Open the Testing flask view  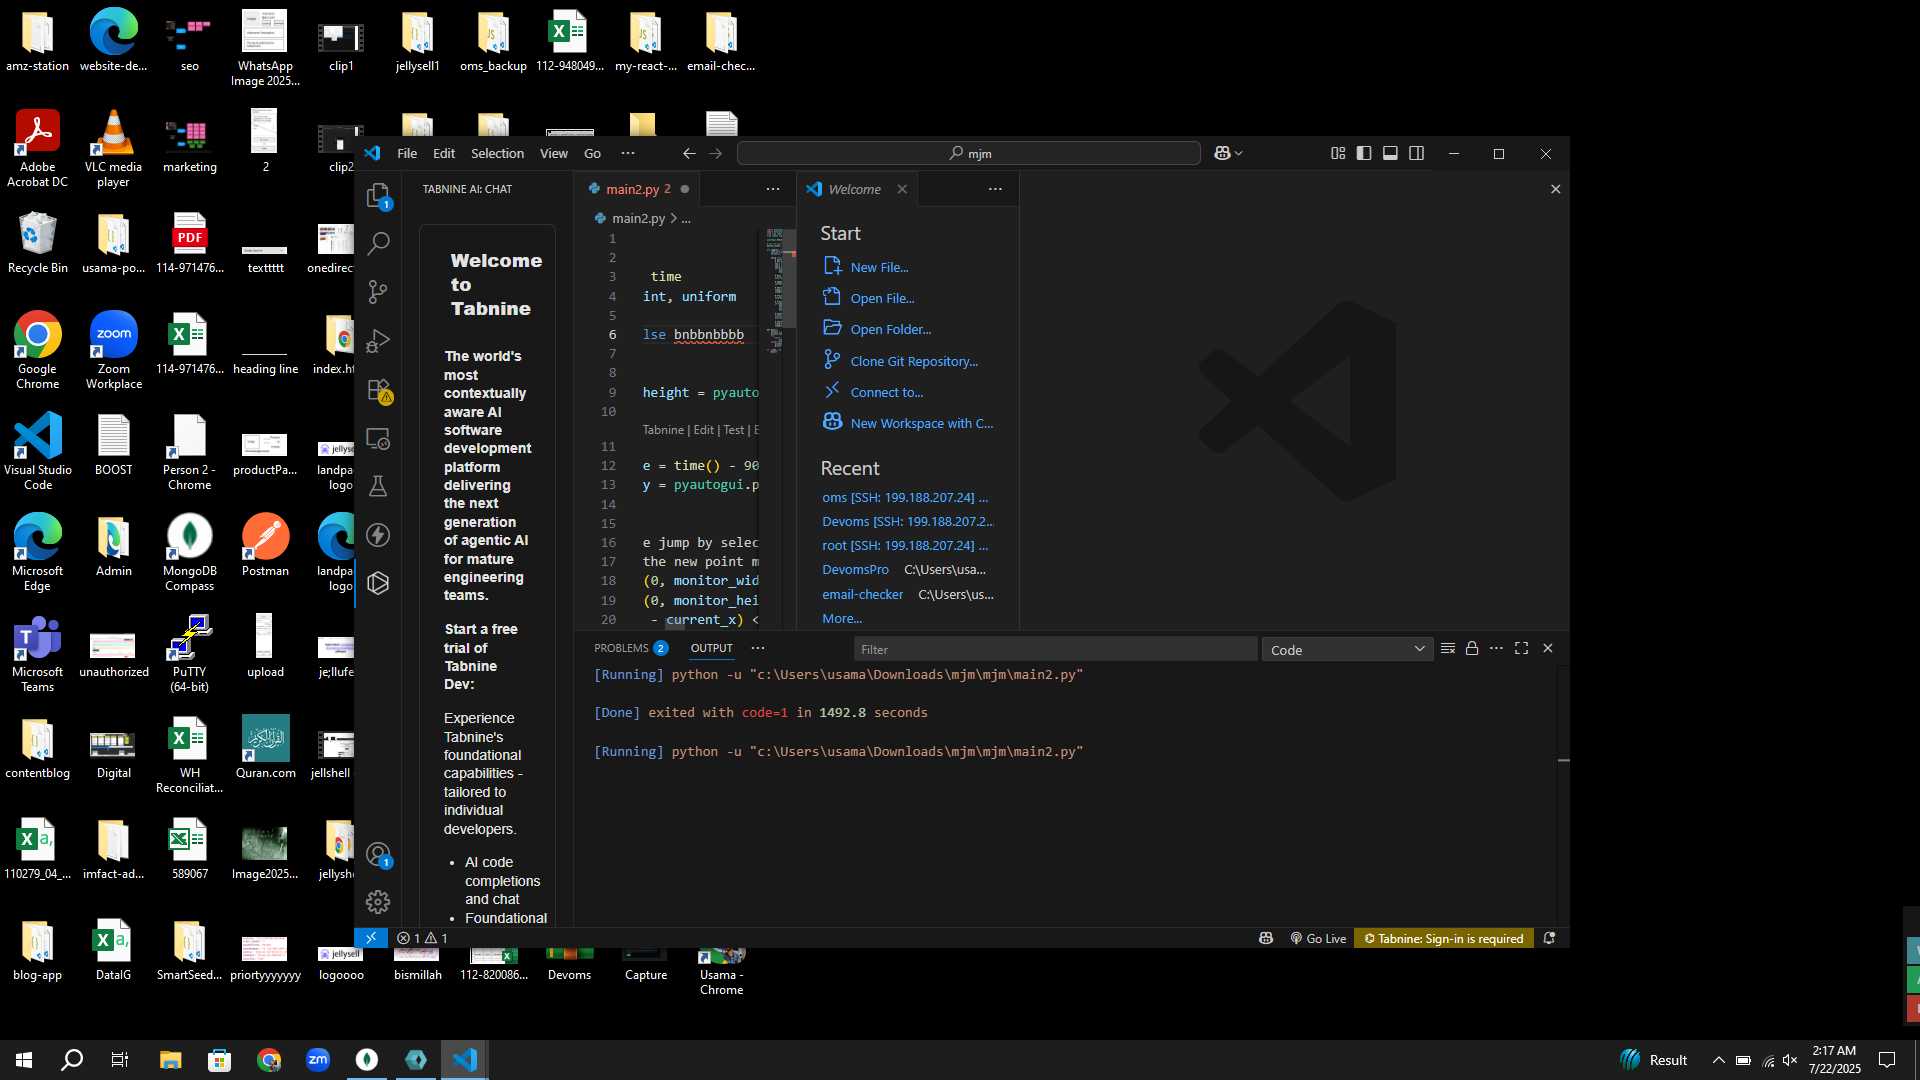[378, 487]
